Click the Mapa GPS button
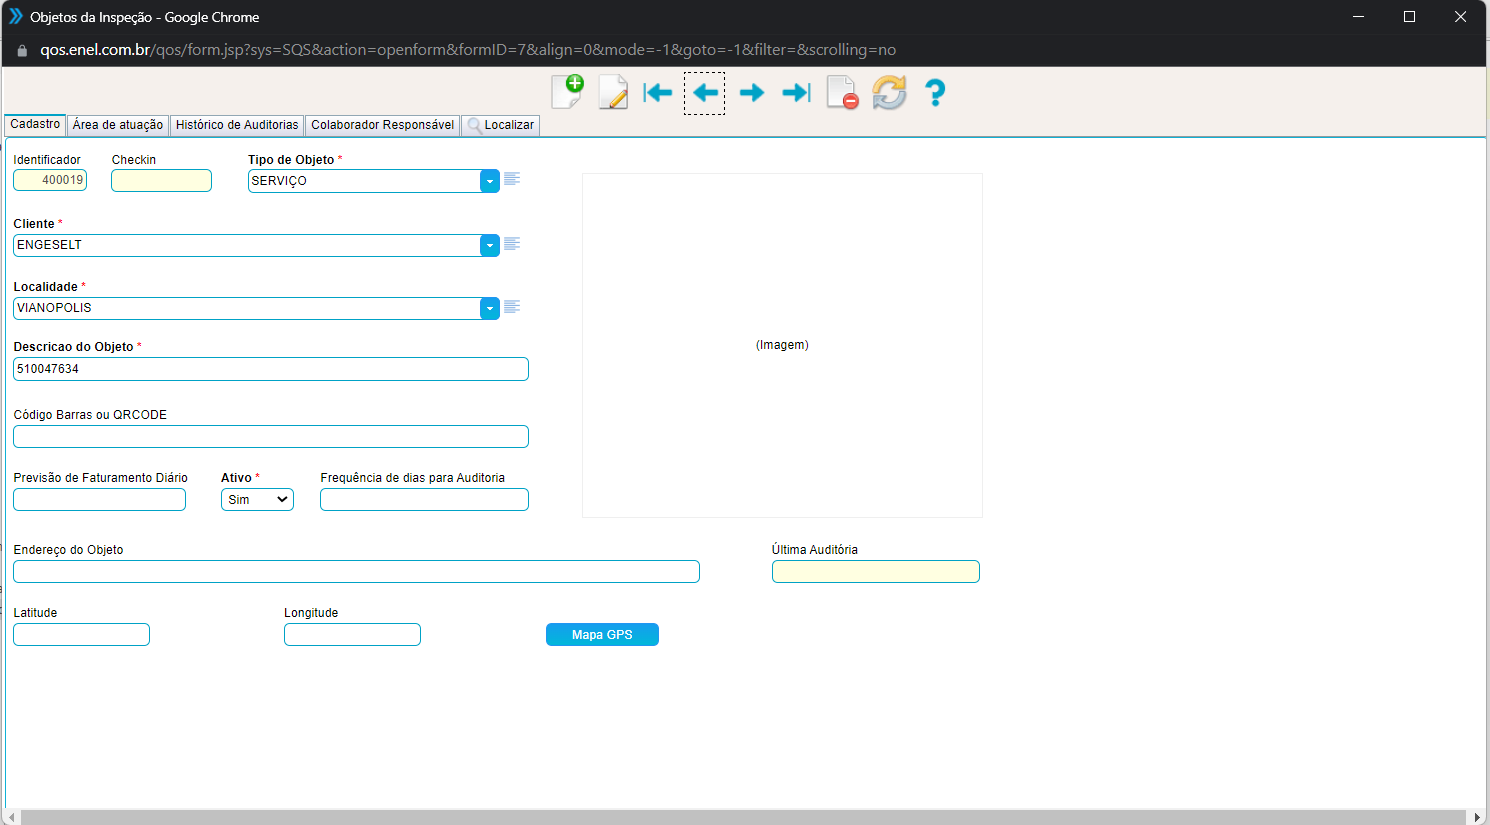Viewport: 1490px width, 825px height. click(602, 635)
